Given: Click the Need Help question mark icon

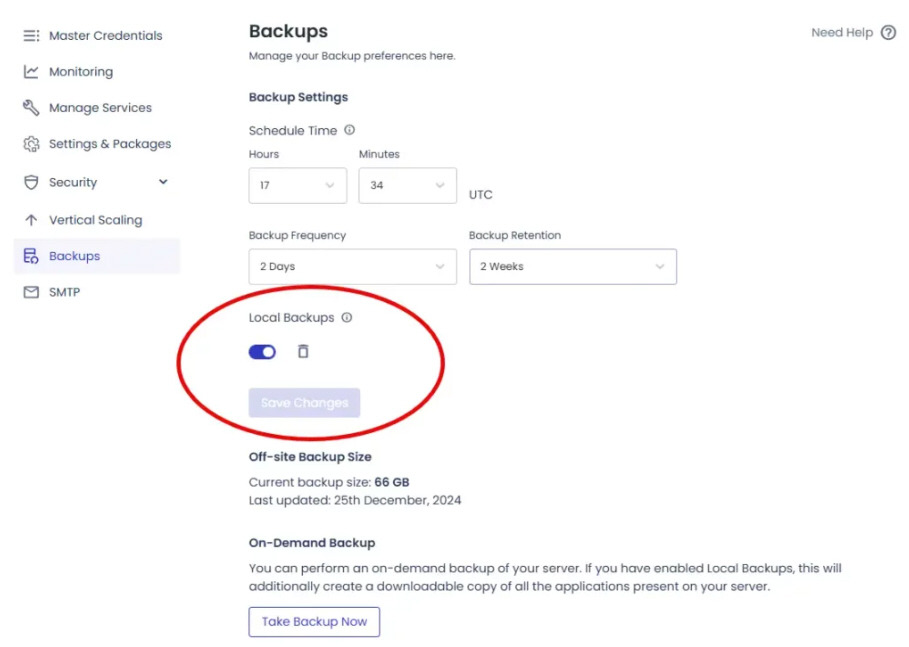Looking at the screenshot, I should pos(888,33).
